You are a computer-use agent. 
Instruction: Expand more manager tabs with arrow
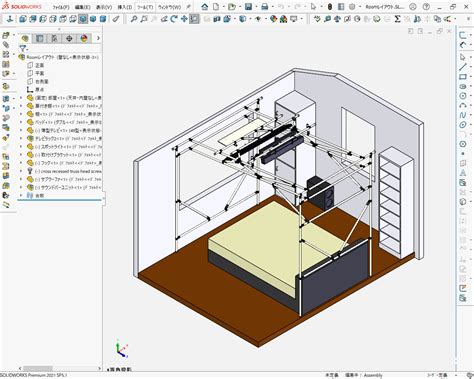98,38
